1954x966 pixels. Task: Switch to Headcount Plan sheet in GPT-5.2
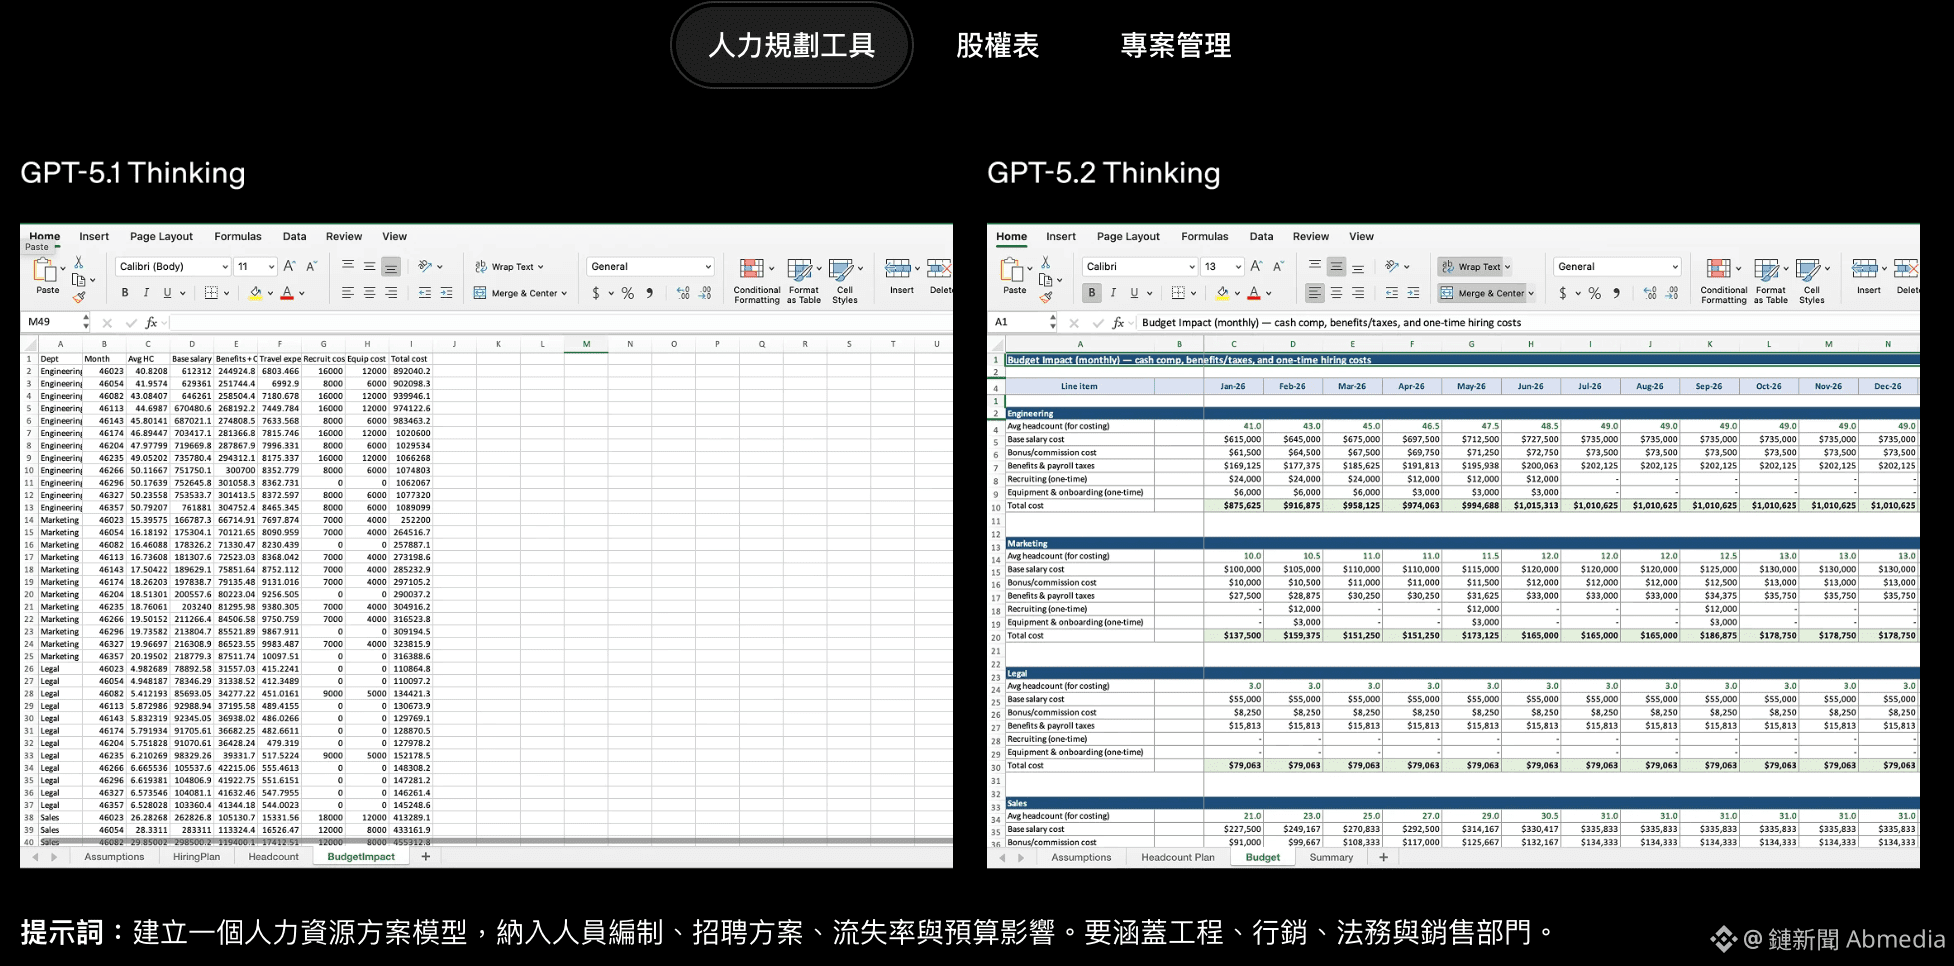point(1177,857)
